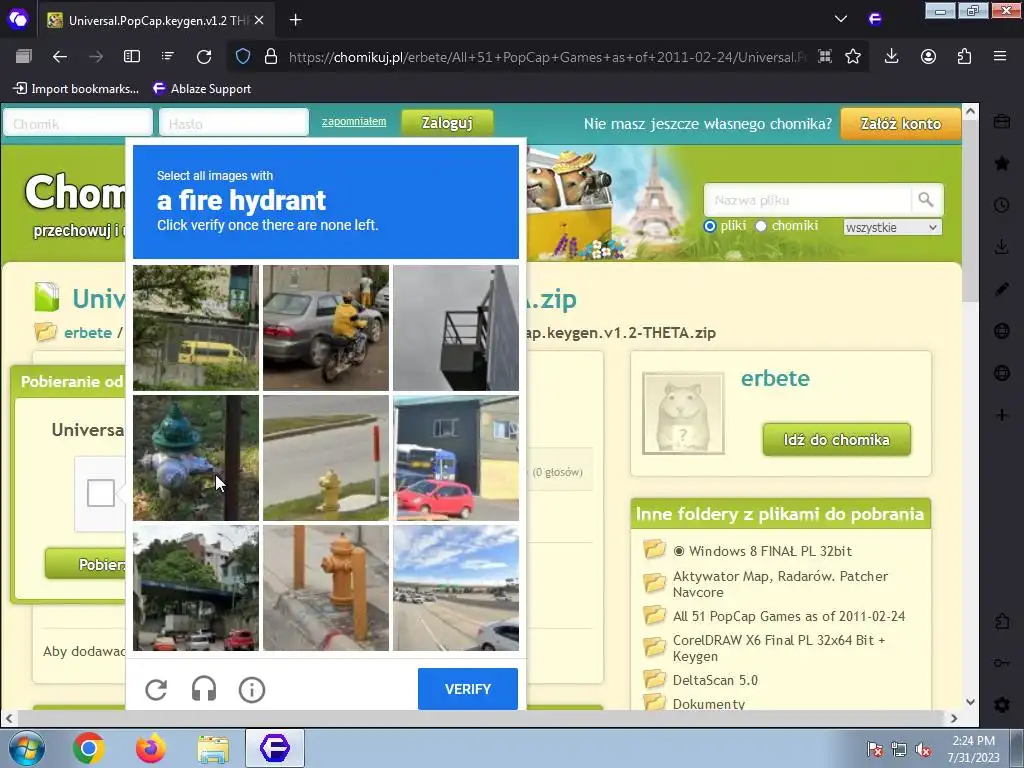Launch Firefox from taskbar
Viewport: 1024px width, 768px height.
pos(151,748)
